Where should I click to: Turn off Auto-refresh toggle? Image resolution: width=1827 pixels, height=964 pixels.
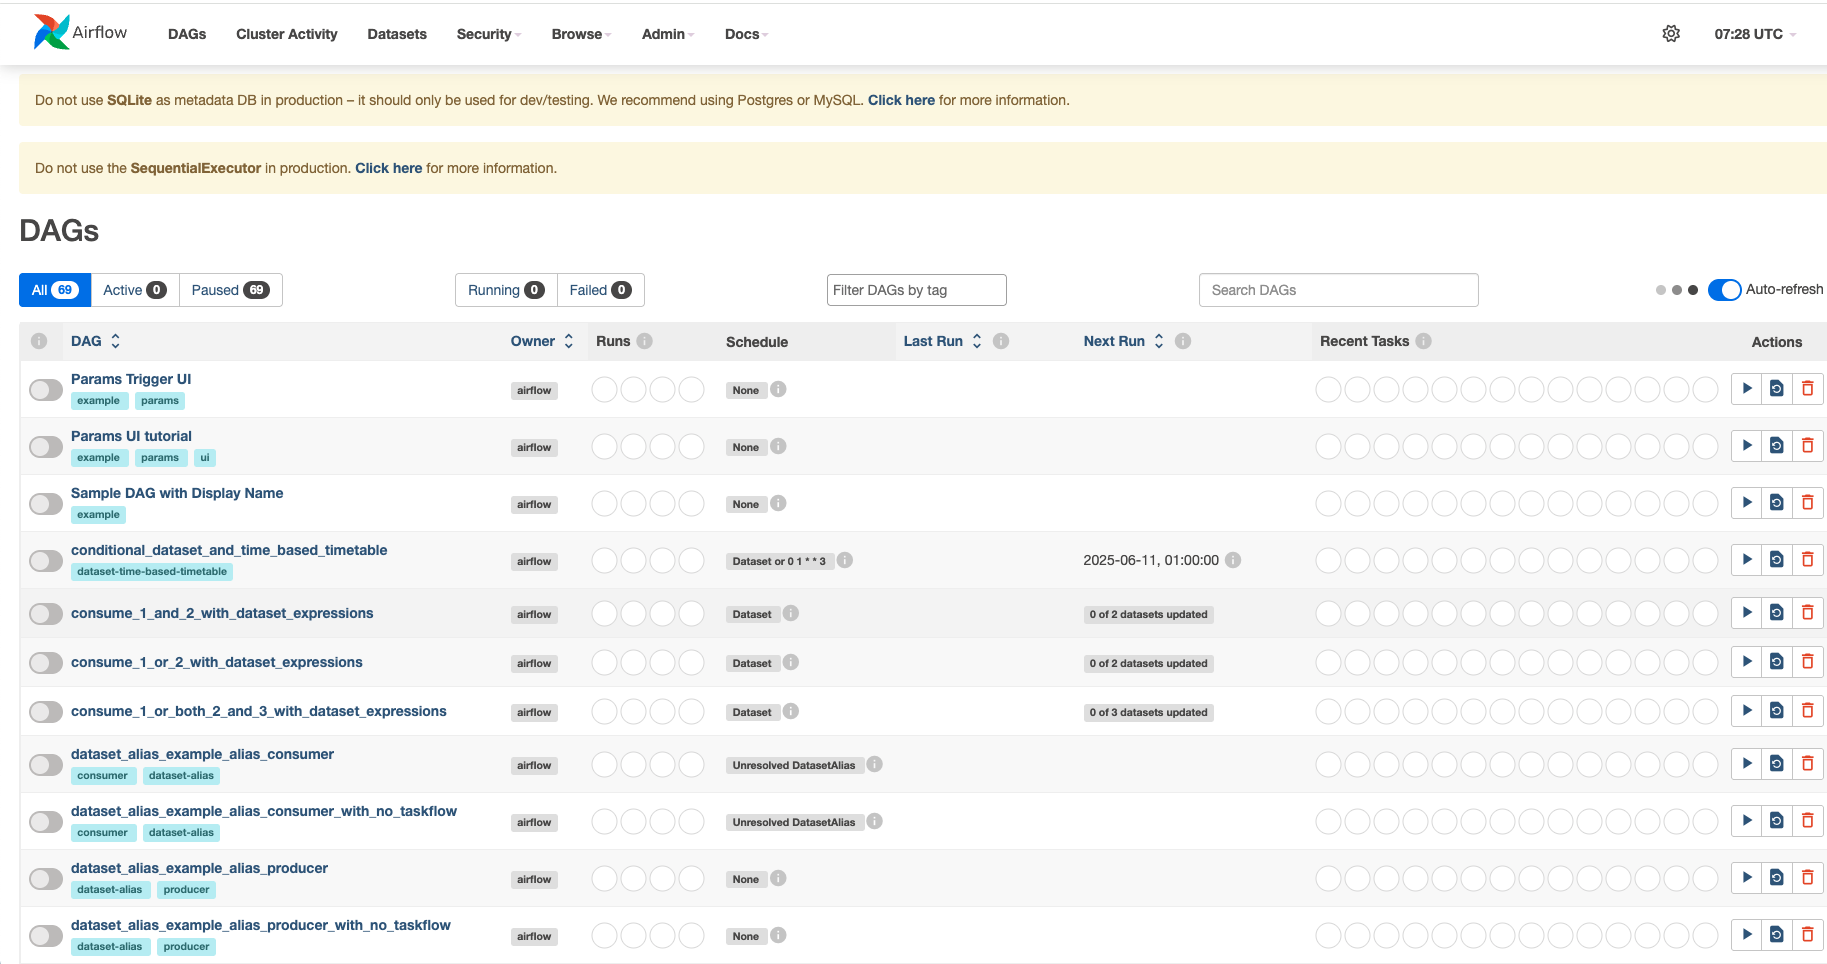tap(1725, 290)
